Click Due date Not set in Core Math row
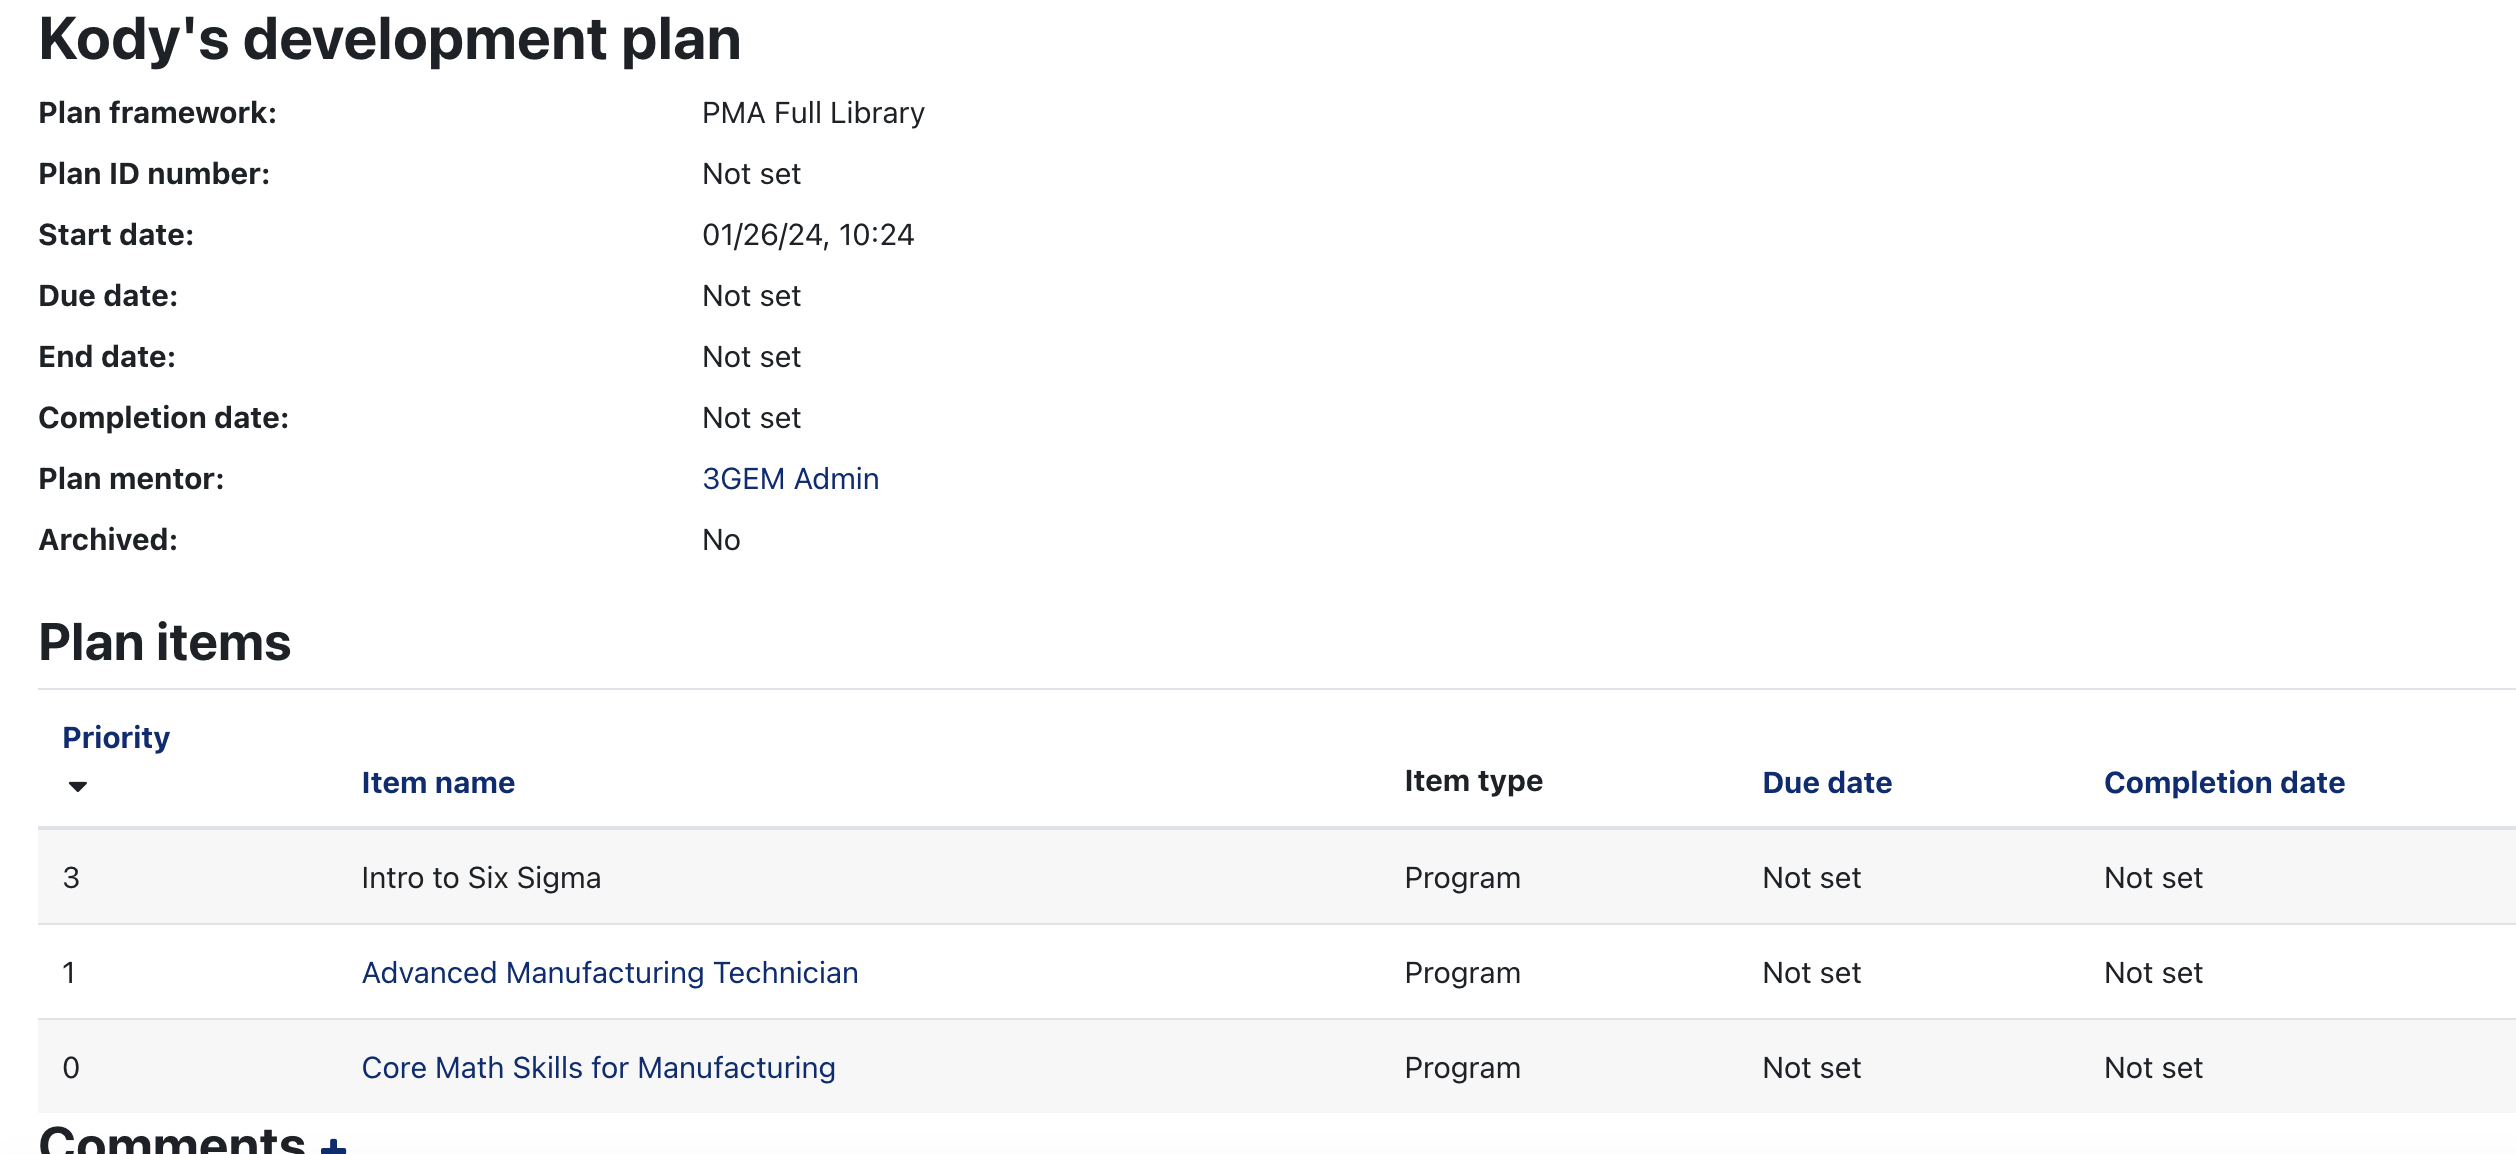2516x1154 pixels. pos(1810,1068)
